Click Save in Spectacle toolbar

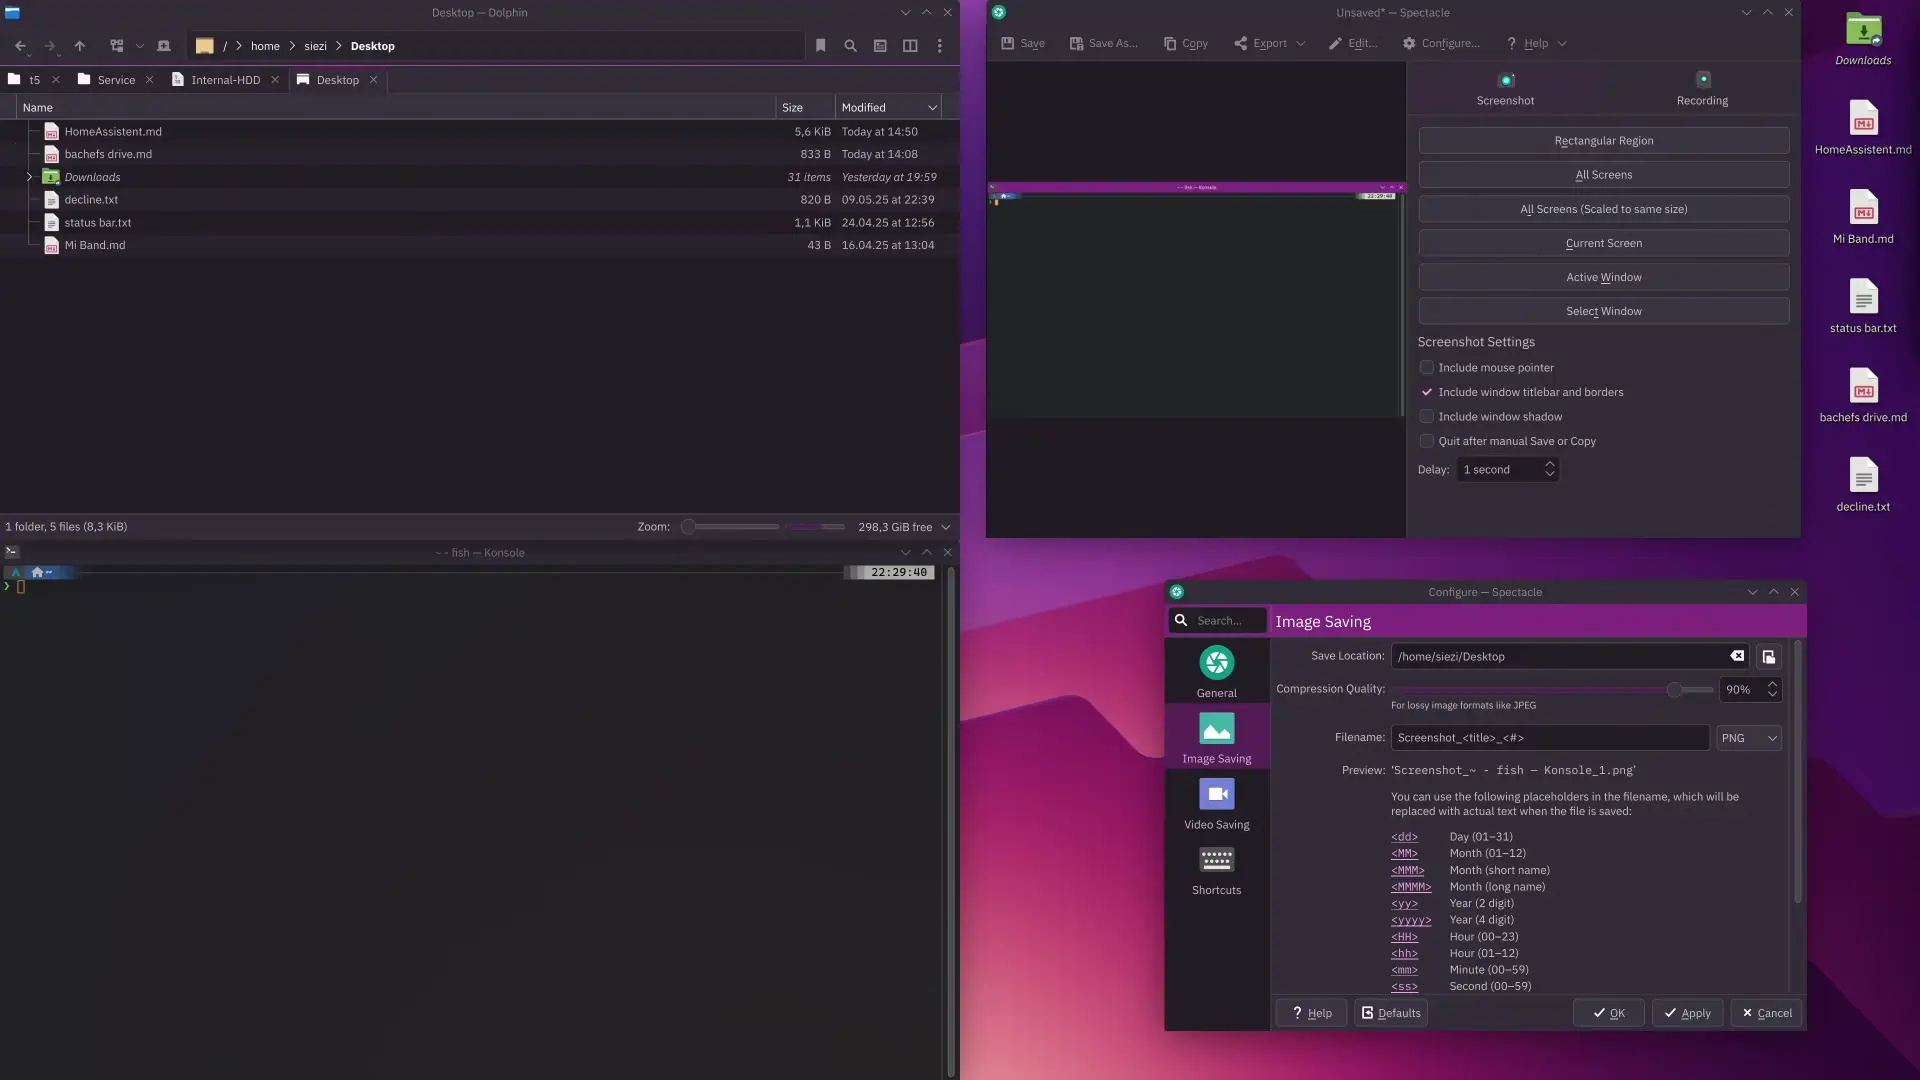click(1023, 43)
